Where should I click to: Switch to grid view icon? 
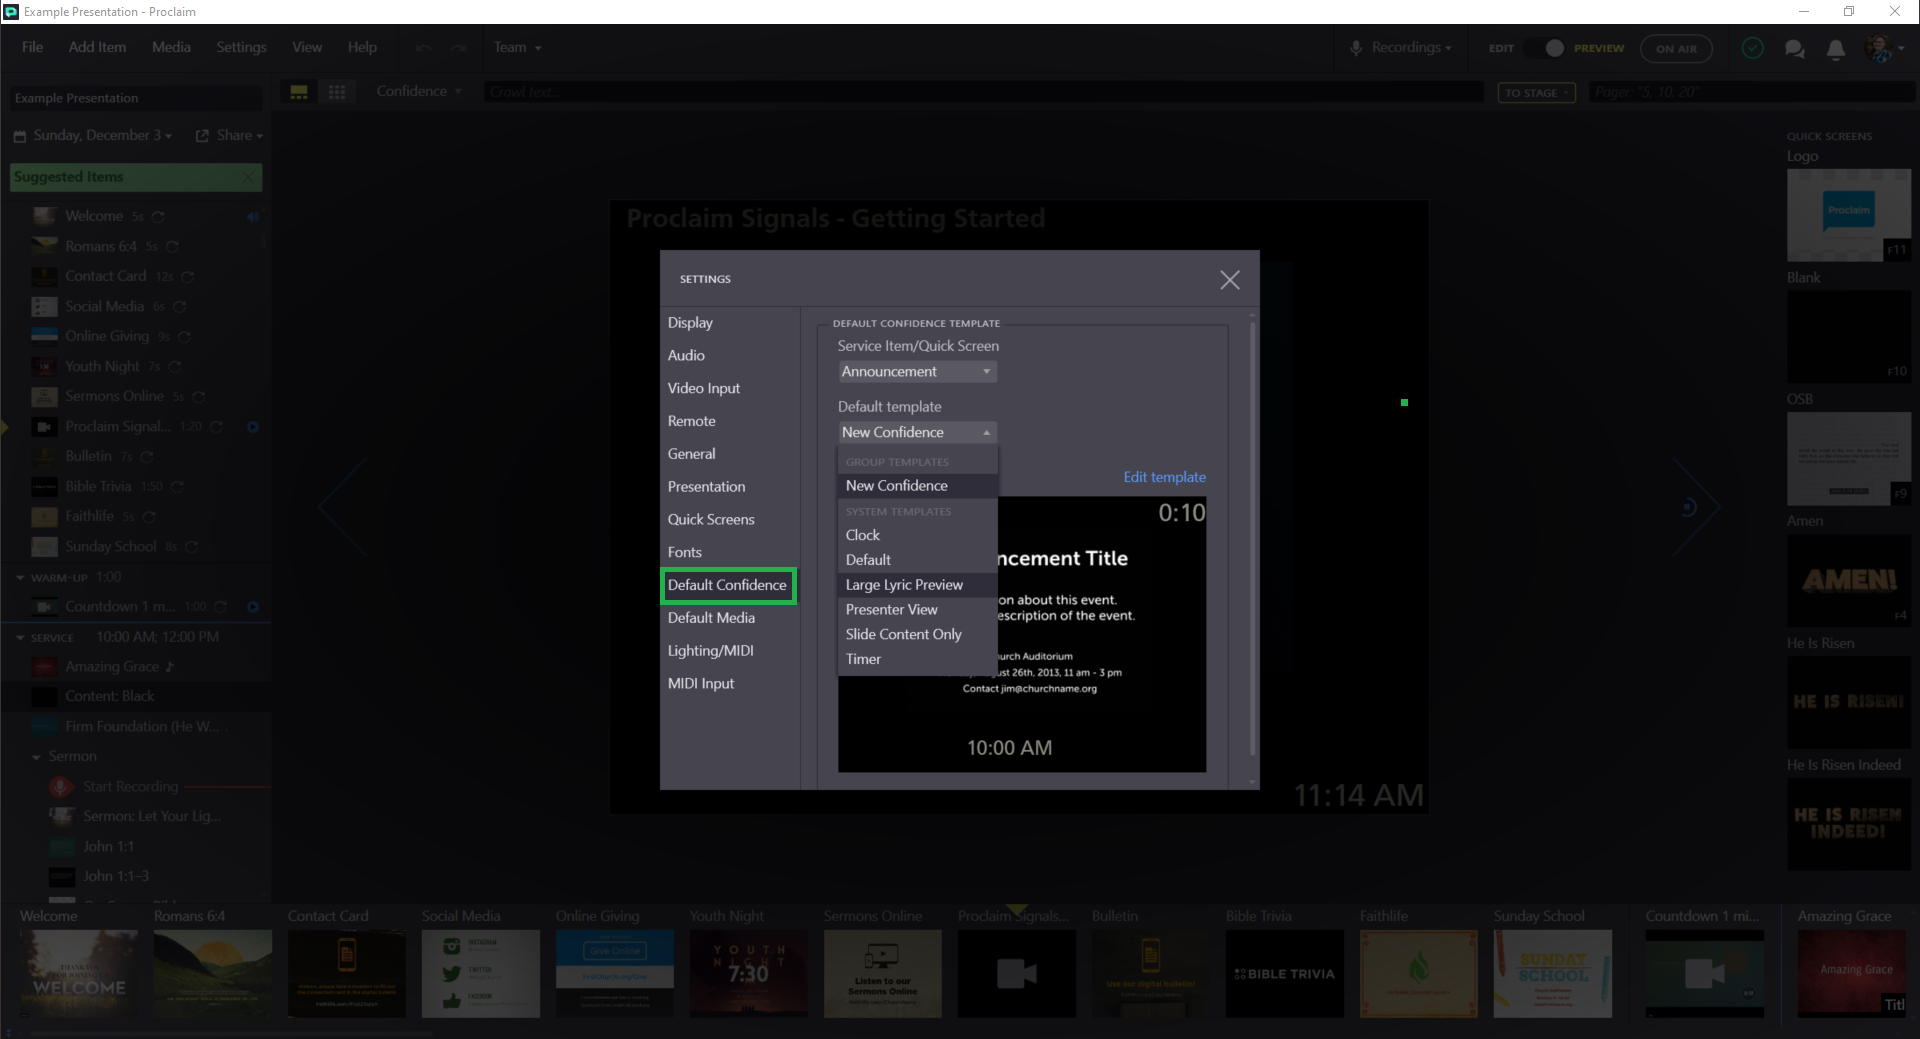point(337,92)
